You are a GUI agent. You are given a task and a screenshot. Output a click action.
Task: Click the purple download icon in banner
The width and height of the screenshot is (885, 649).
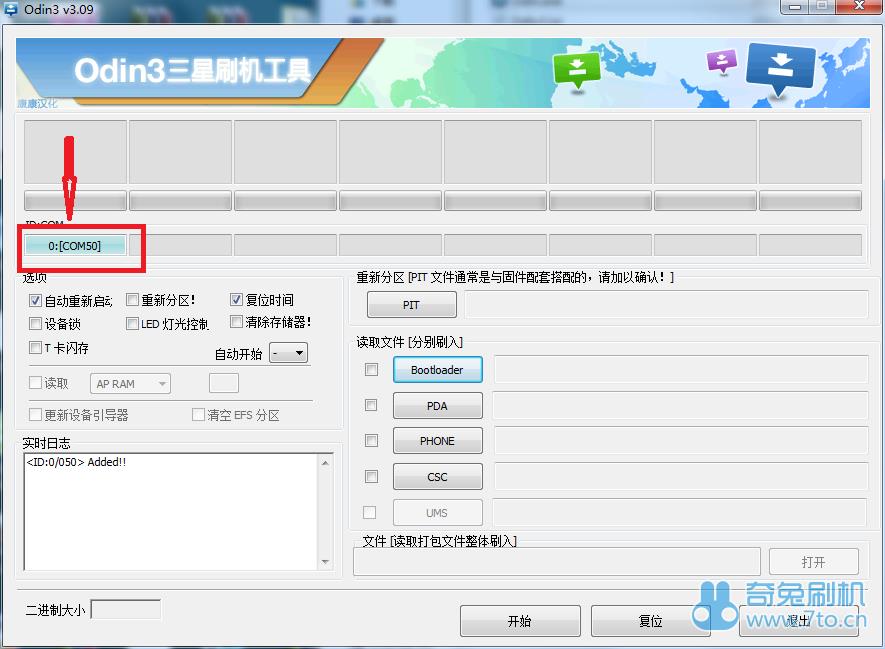tap(721, 61)
